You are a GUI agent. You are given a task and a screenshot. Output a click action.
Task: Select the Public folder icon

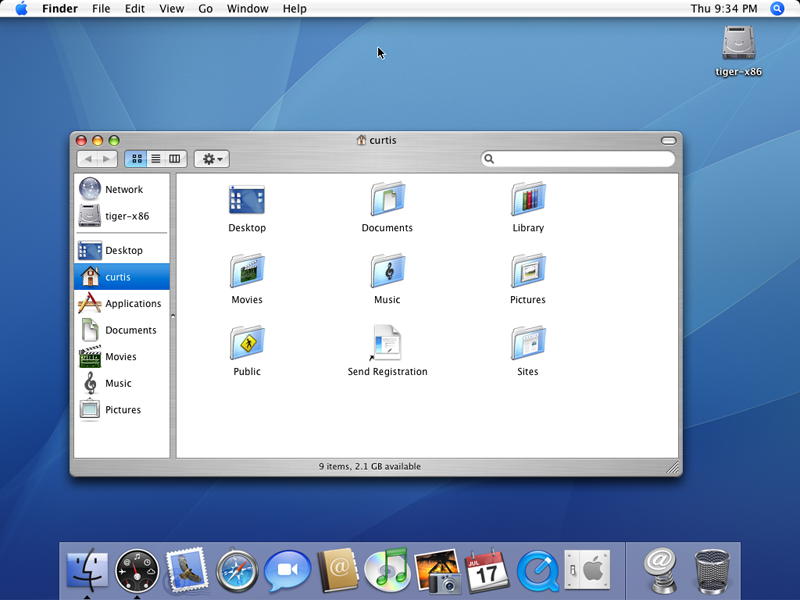coord(246,344)
